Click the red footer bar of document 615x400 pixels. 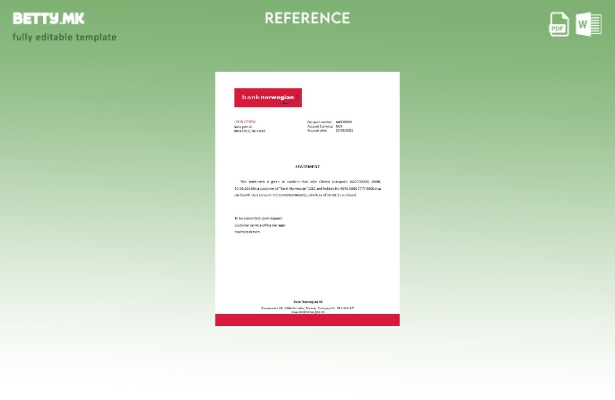tap(307, 320)
